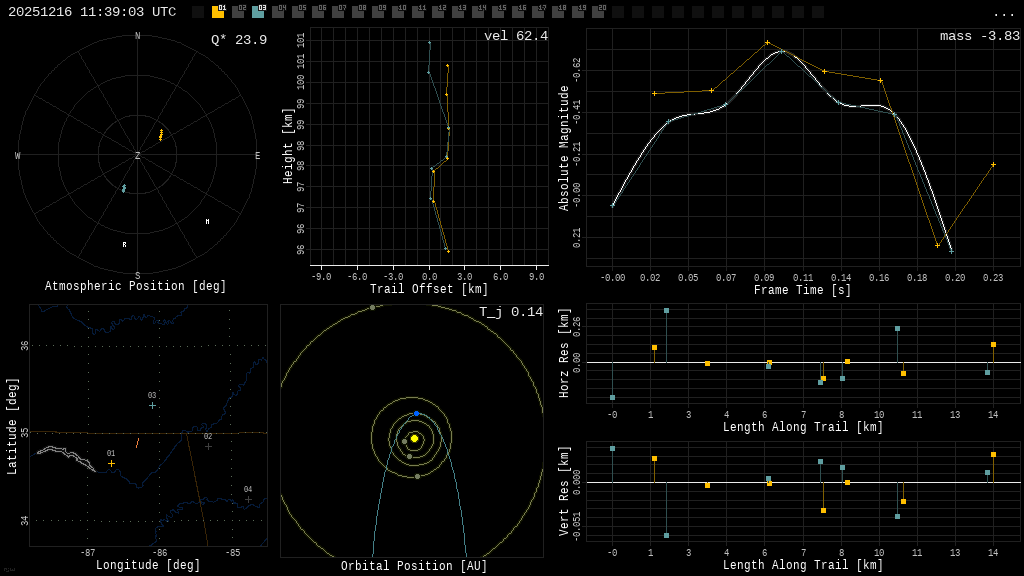Click the vel 62.4 readout
Screen dimensions: 1024x576
pos(515,37)
